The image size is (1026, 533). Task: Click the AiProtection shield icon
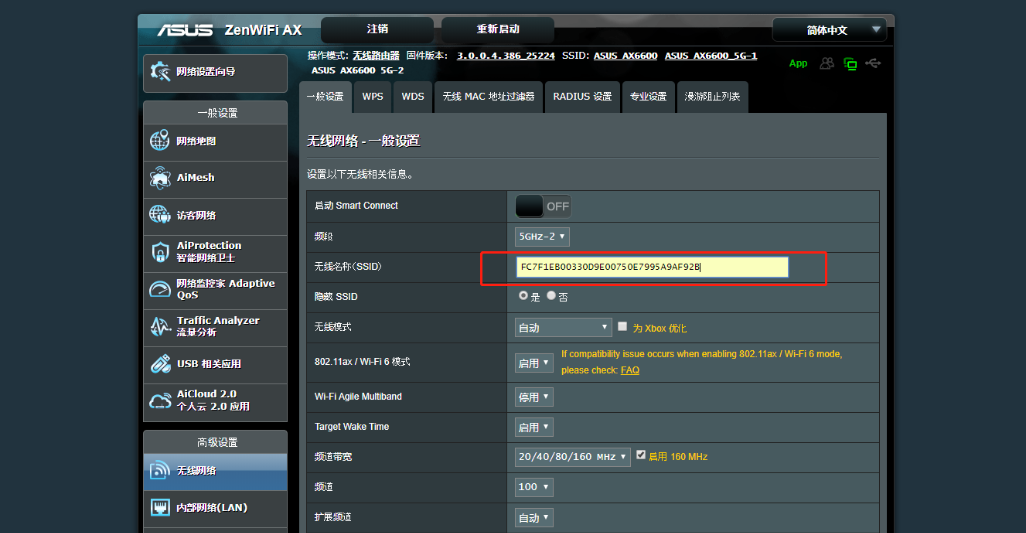(x=160, y=252)
